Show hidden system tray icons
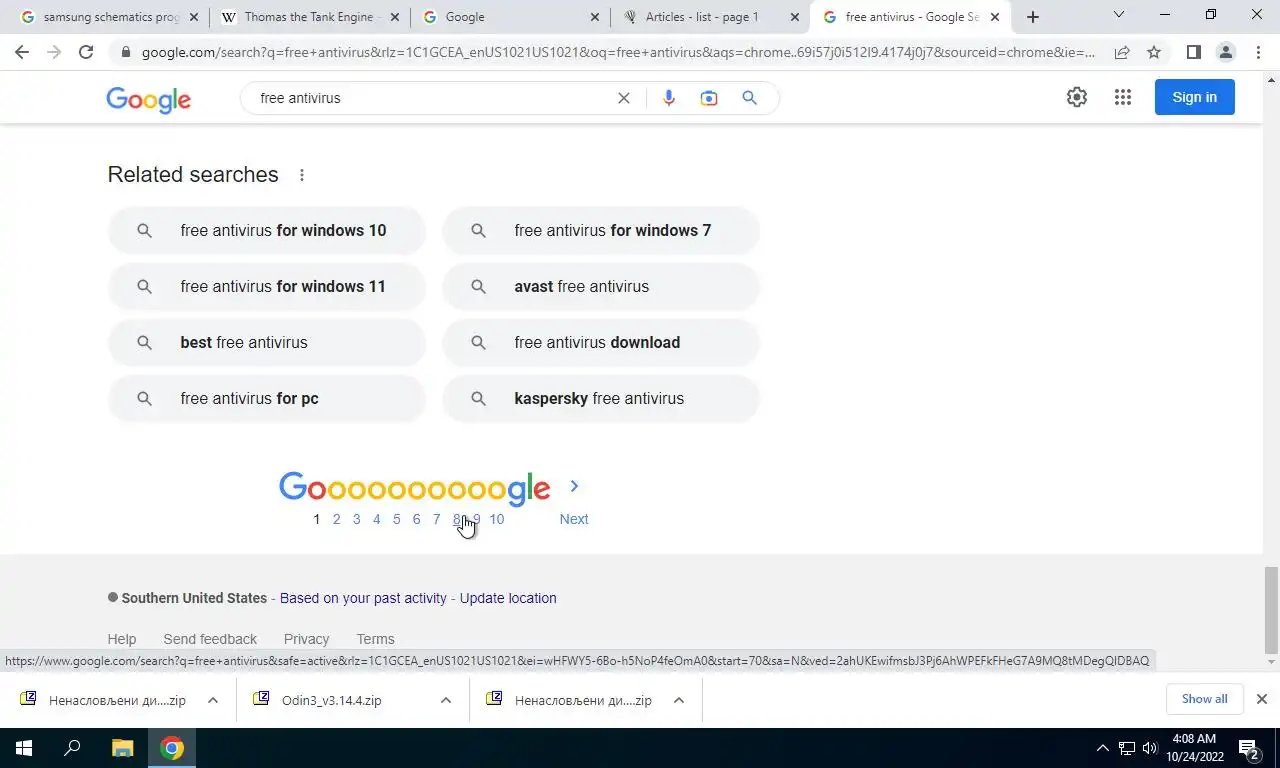This screenshot has width=1280, height=768. pos(1103,748)
